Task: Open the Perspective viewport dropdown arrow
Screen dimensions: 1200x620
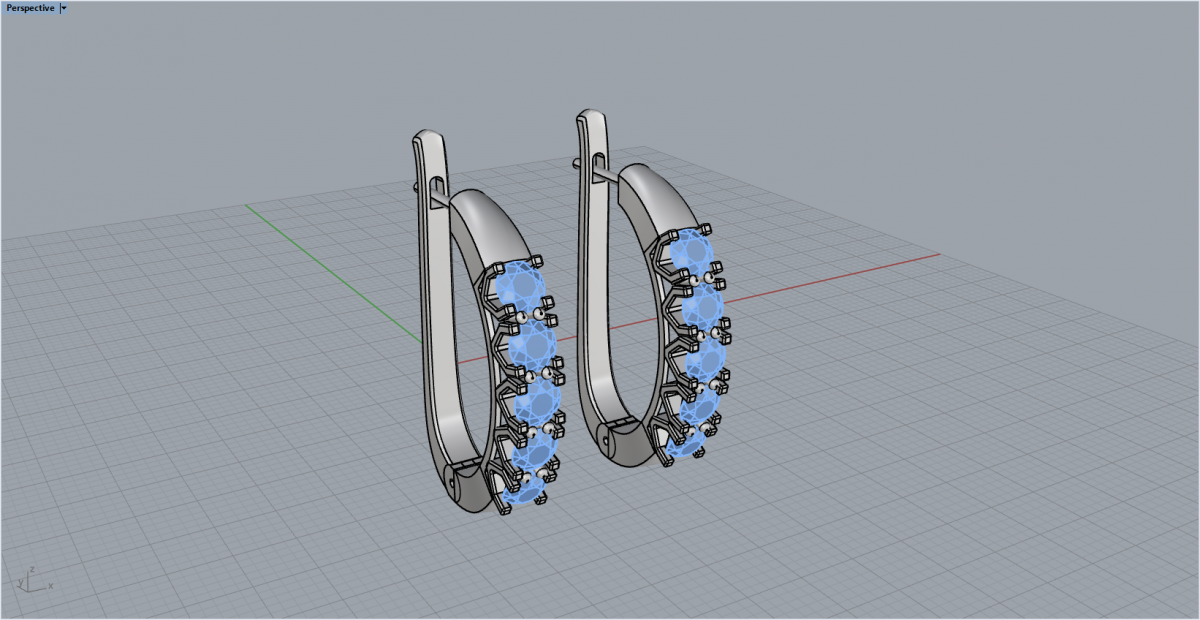Action: coord(64,8)
